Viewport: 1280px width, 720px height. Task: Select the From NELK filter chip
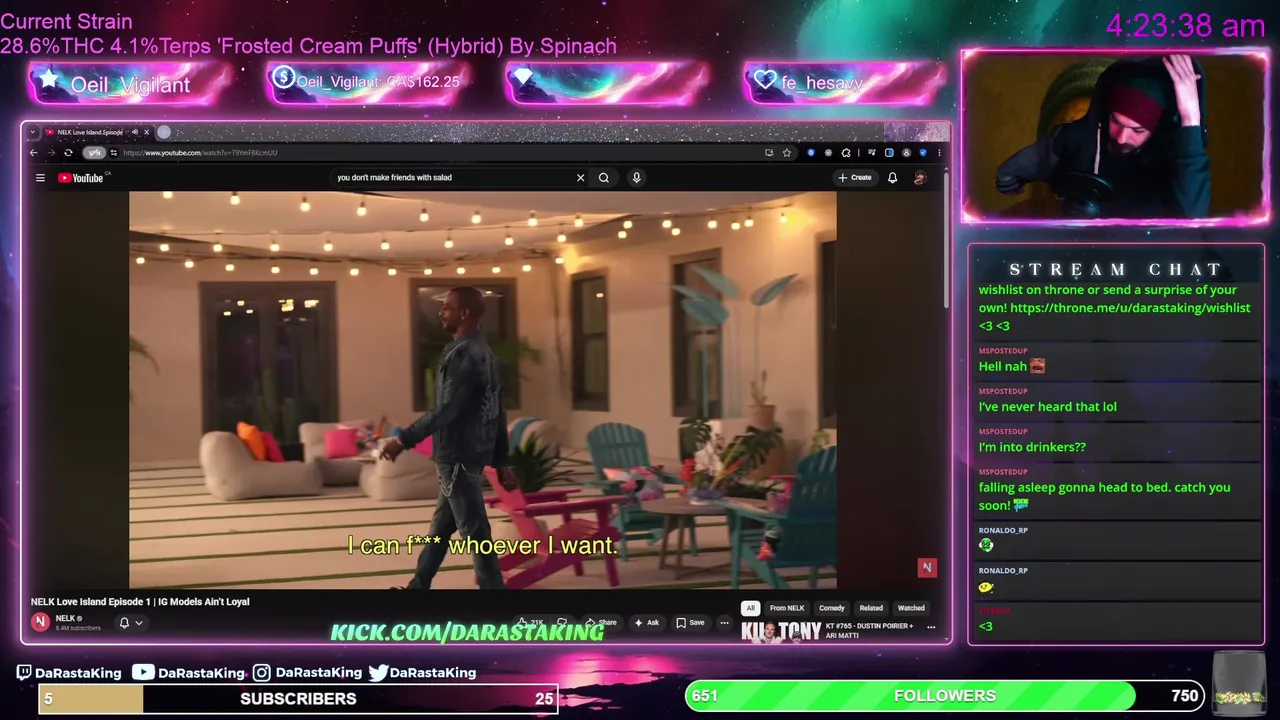pyautogui.click(x=787, y=608)
